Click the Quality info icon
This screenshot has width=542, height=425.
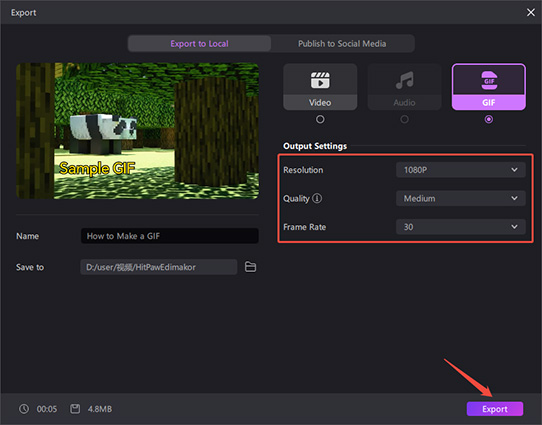[317, 198]
